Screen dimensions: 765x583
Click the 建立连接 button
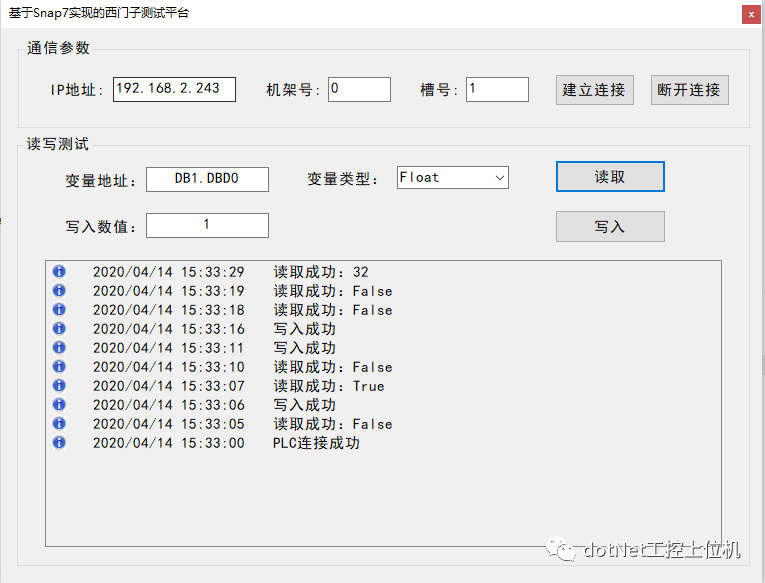595,90
